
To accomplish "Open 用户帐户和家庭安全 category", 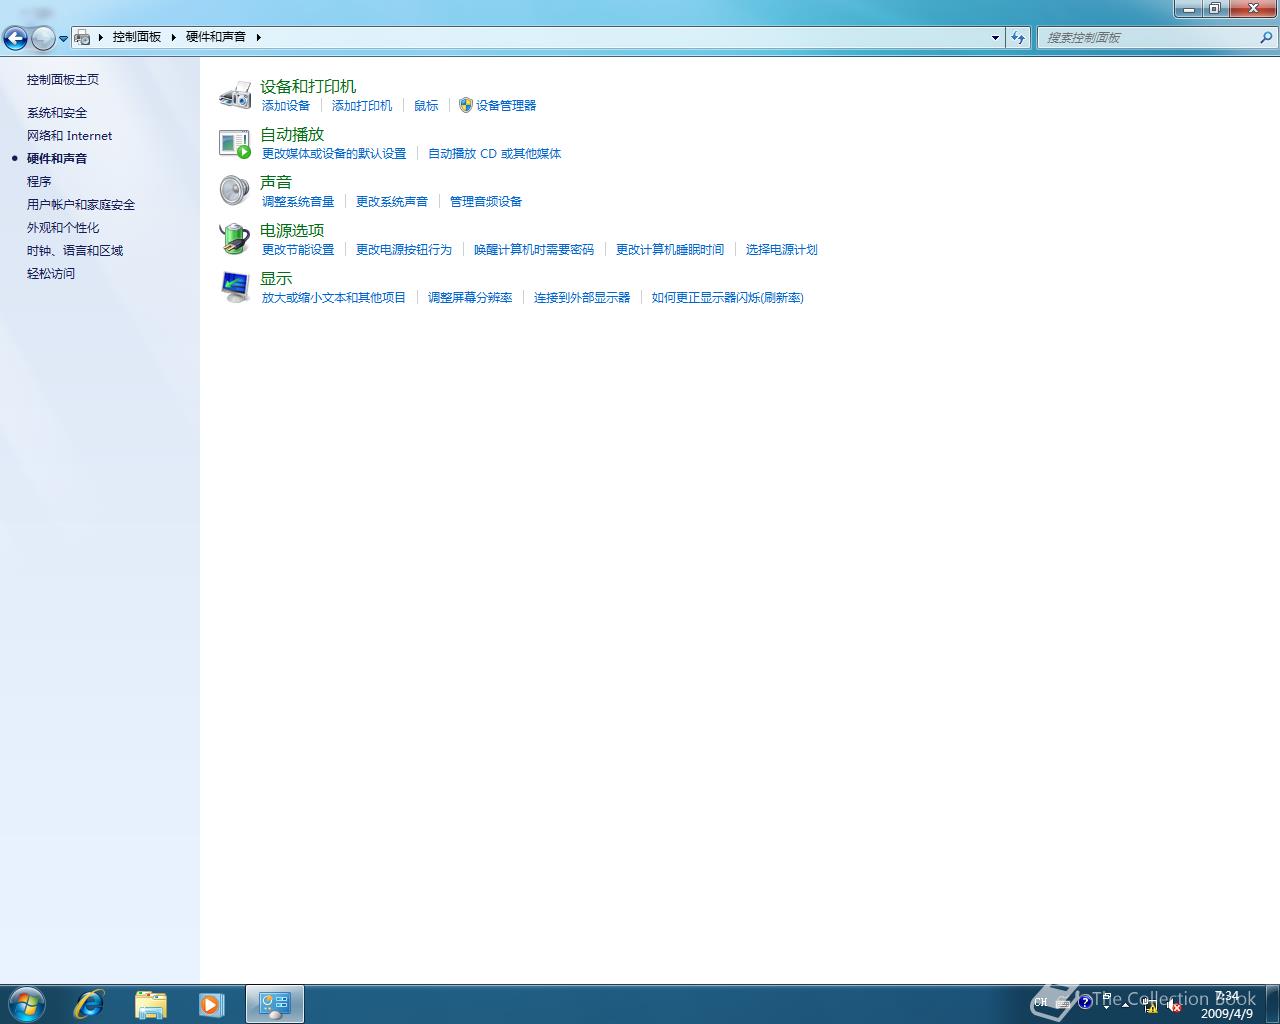I will (x=81, y=205).
